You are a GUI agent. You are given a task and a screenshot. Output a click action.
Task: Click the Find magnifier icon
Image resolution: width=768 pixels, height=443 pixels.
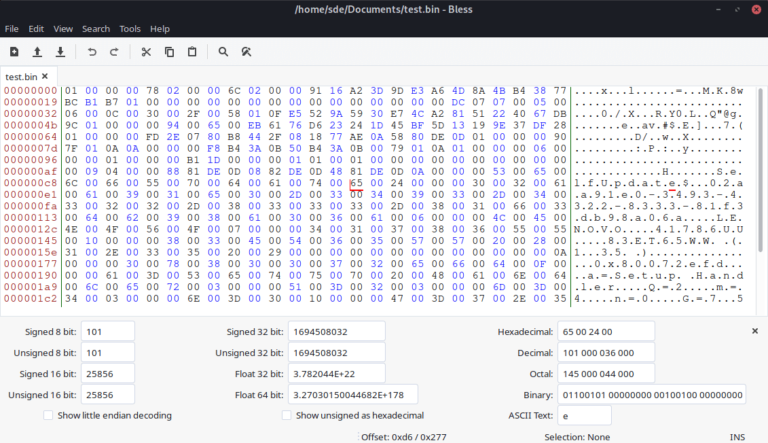pos(223,51)
